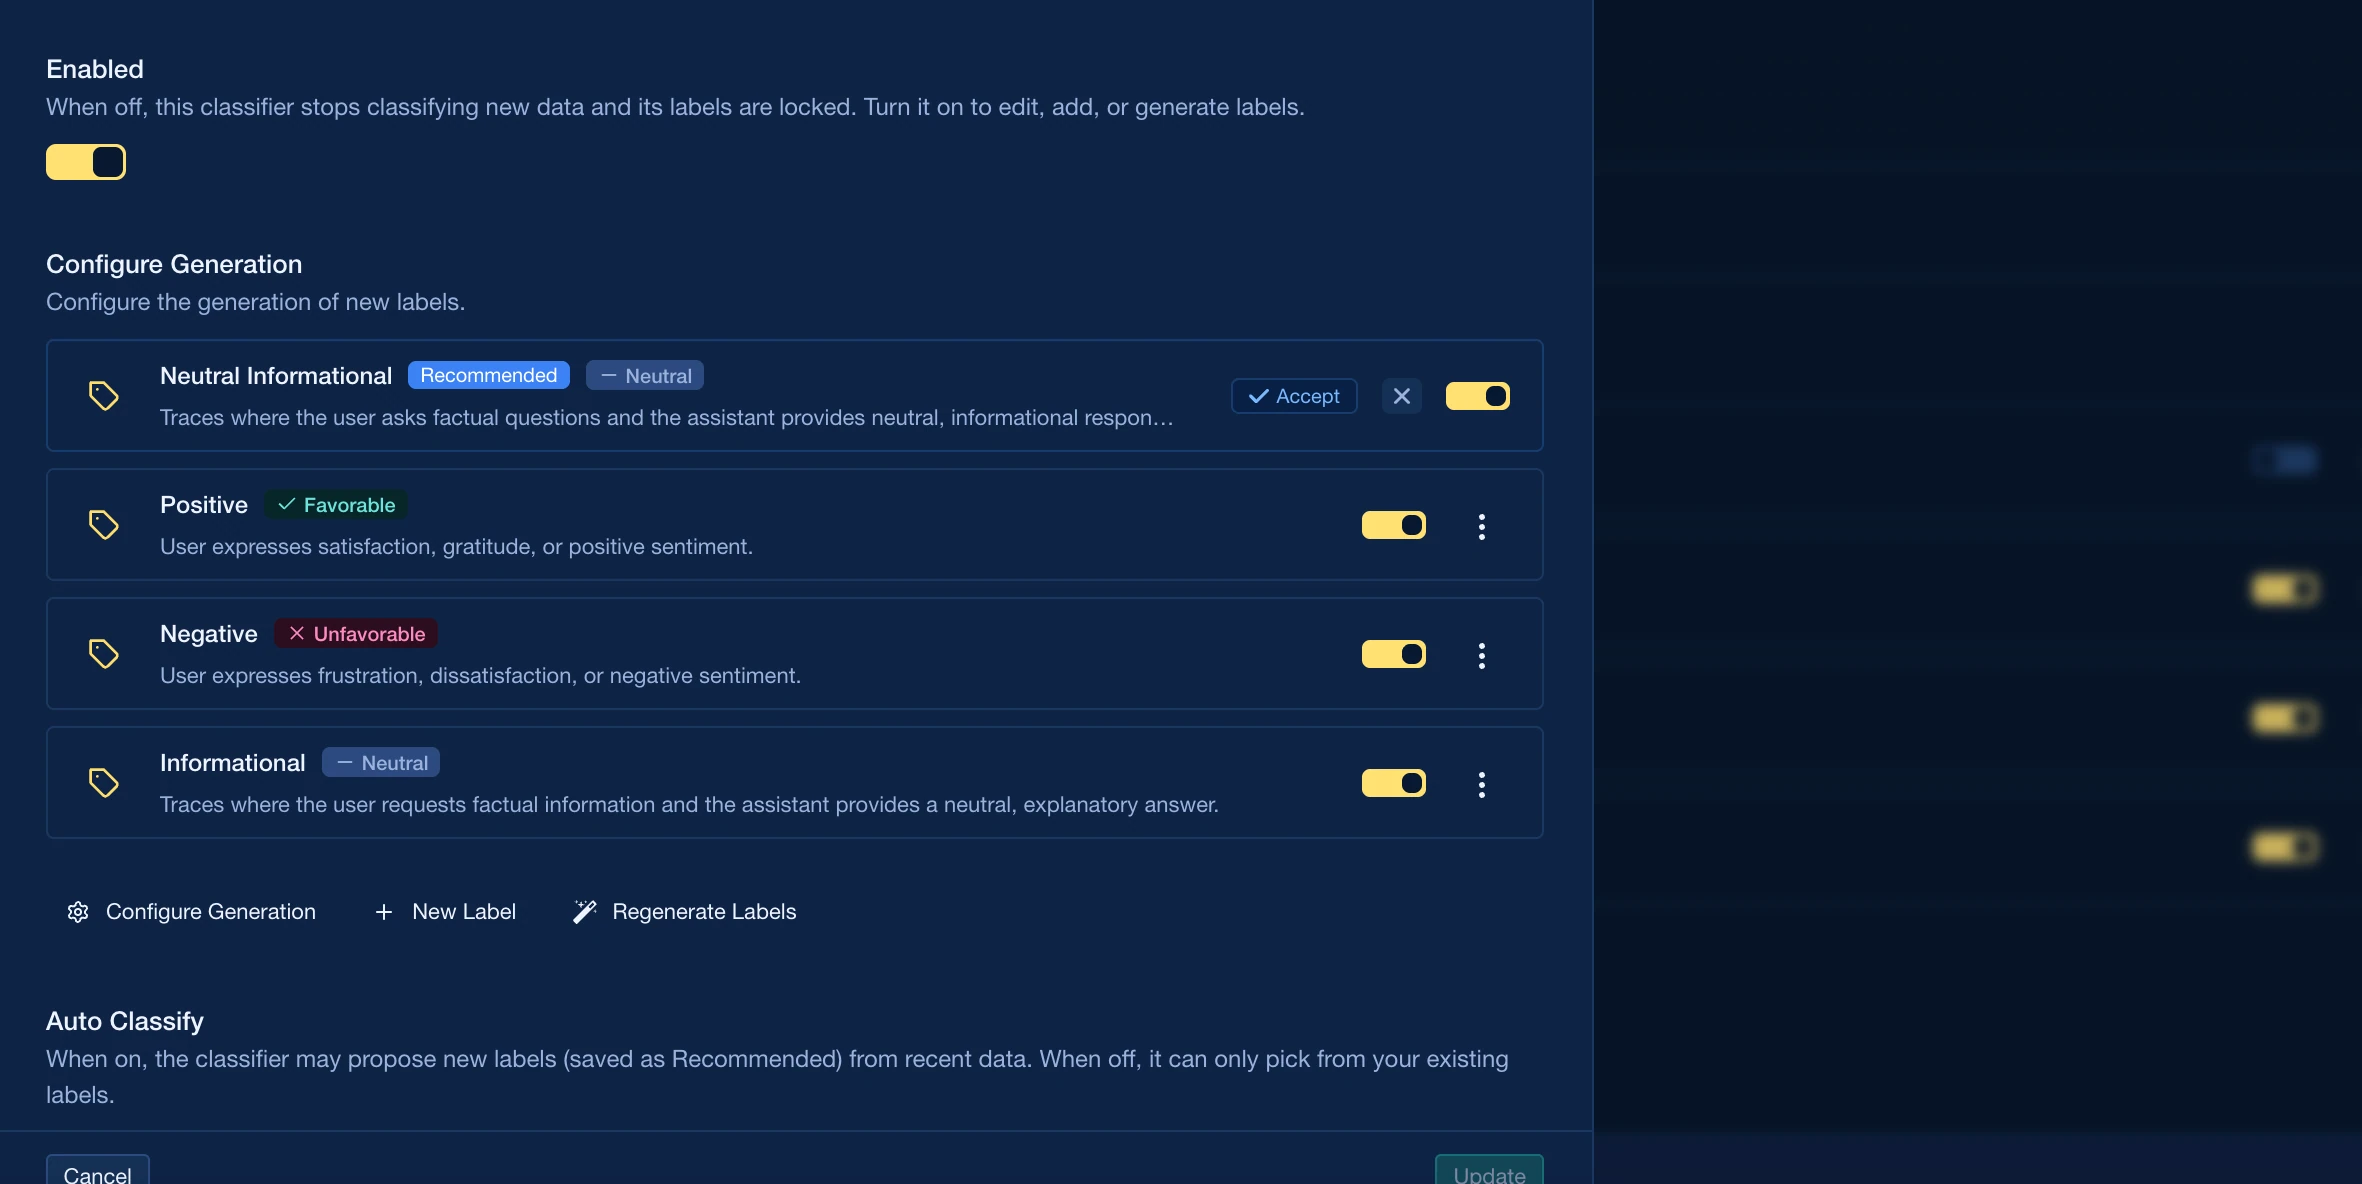Disable the Neutral Informational label toggle
Screen dimensions: 2362x1184
pyautogui.click(x=1478, y=396)
